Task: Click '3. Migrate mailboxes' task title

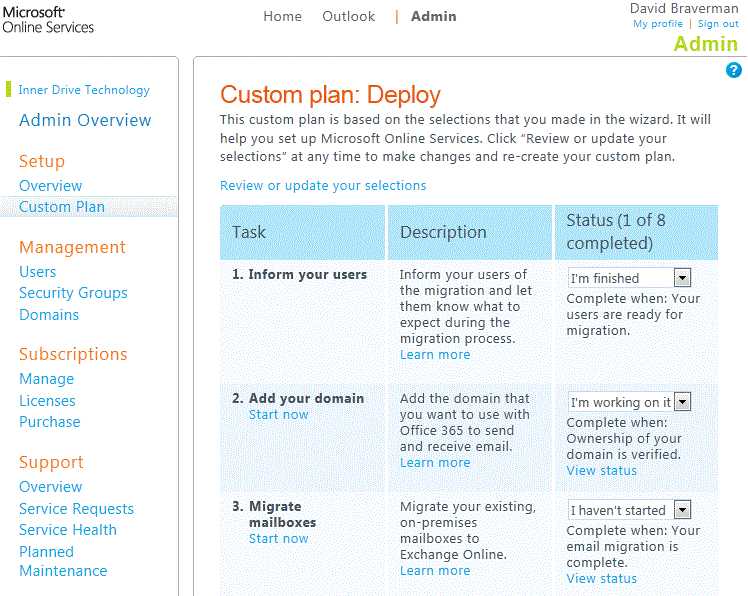Action: [x=274, y=514]
